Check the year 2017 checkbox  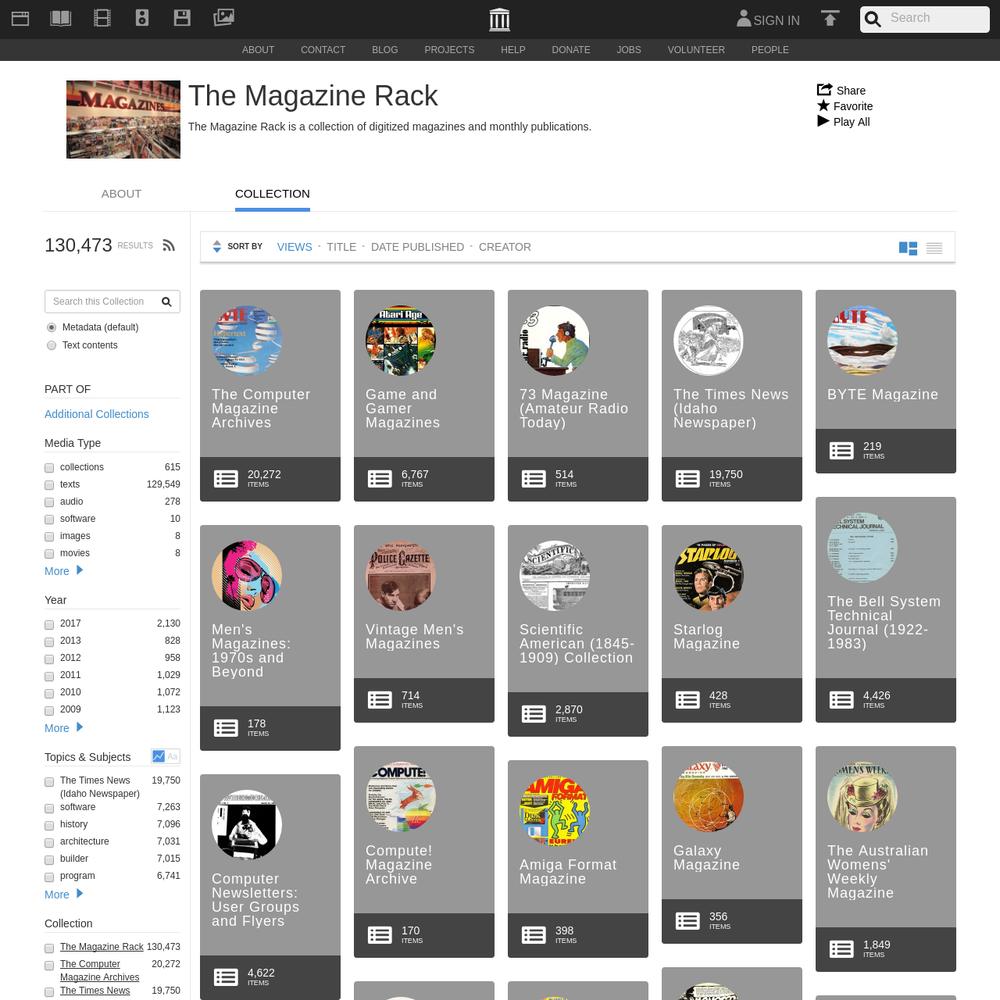49,624
